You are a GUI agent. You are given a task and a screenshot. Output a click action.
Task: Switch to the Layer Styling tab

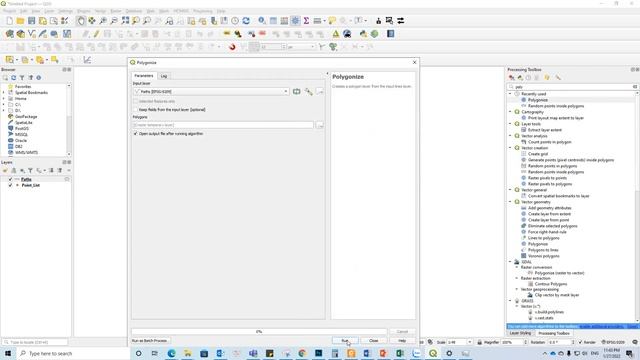[520, 333]
